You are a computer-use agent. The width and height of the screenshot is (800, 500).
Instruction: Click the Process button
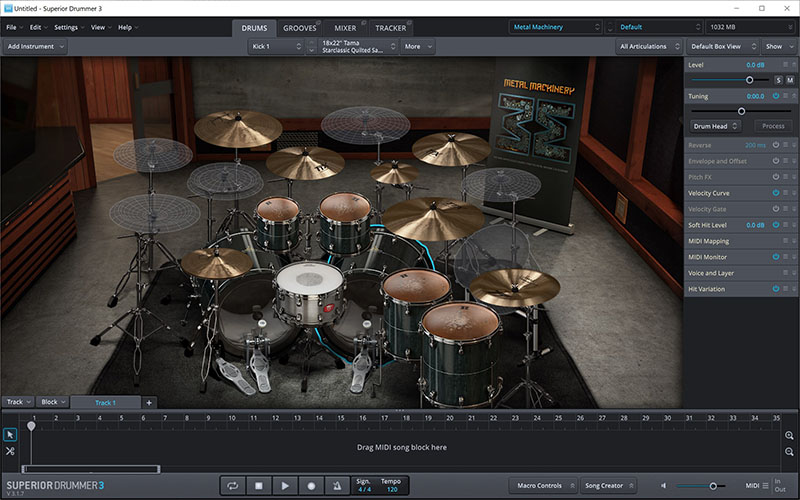click(x=773, y=126)
